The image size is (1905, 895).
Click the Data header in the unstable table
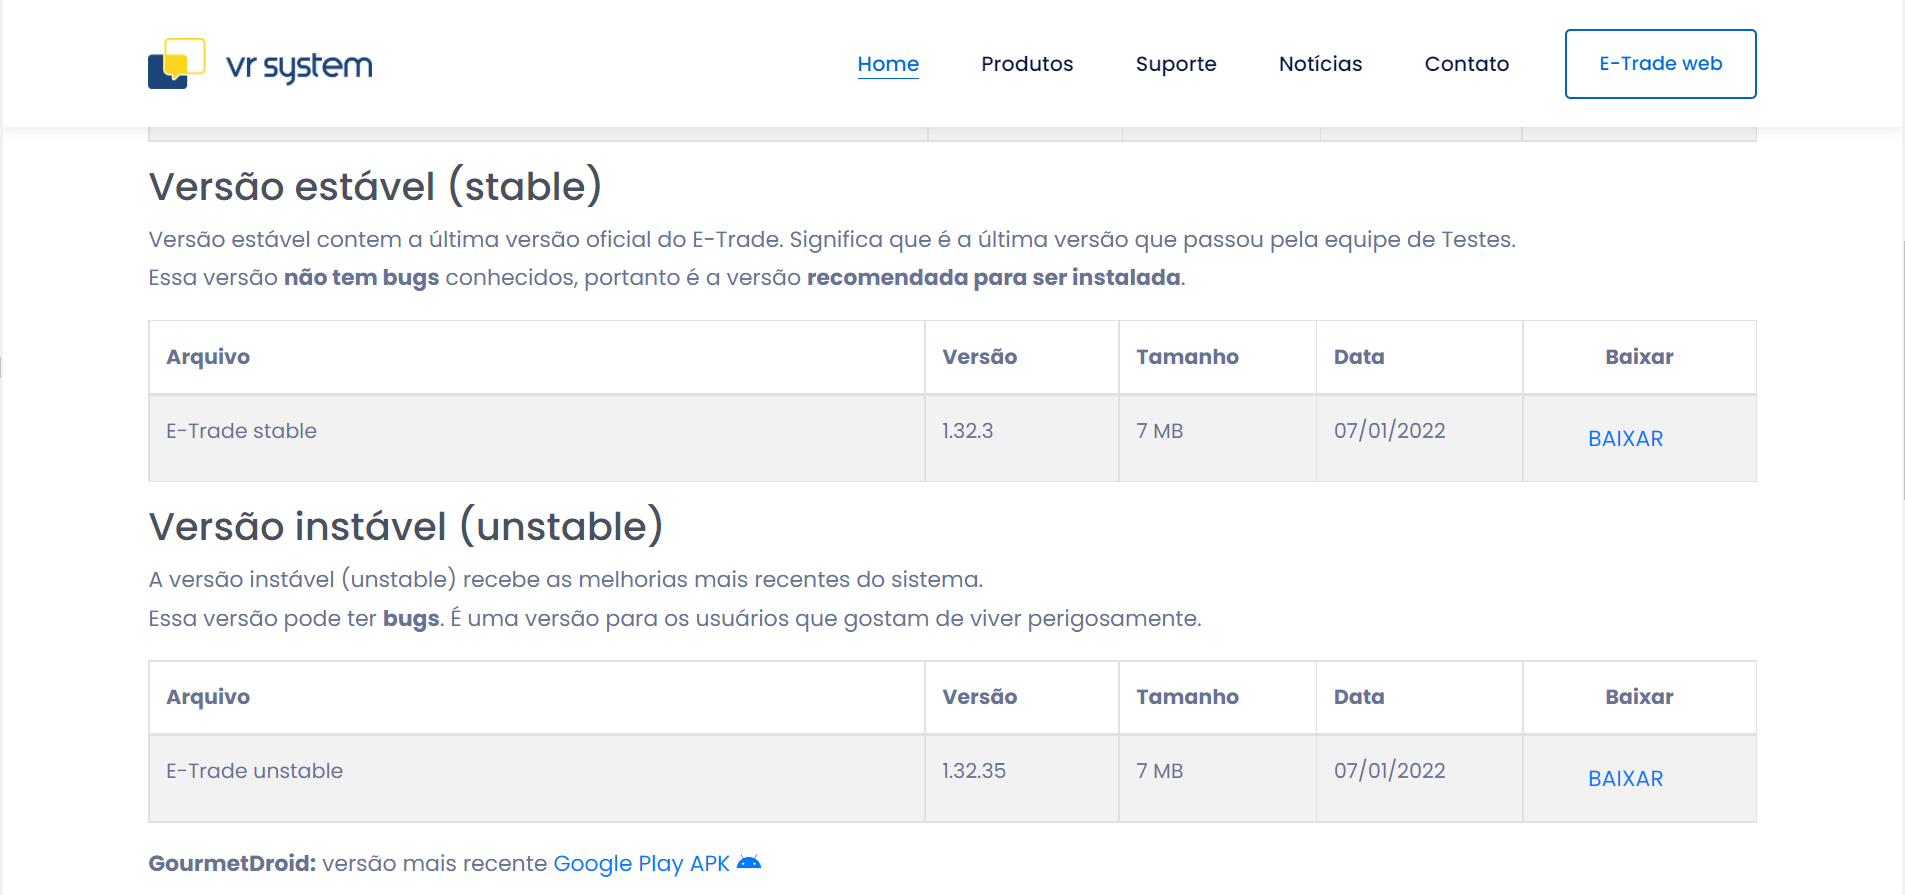point(1359,697)
